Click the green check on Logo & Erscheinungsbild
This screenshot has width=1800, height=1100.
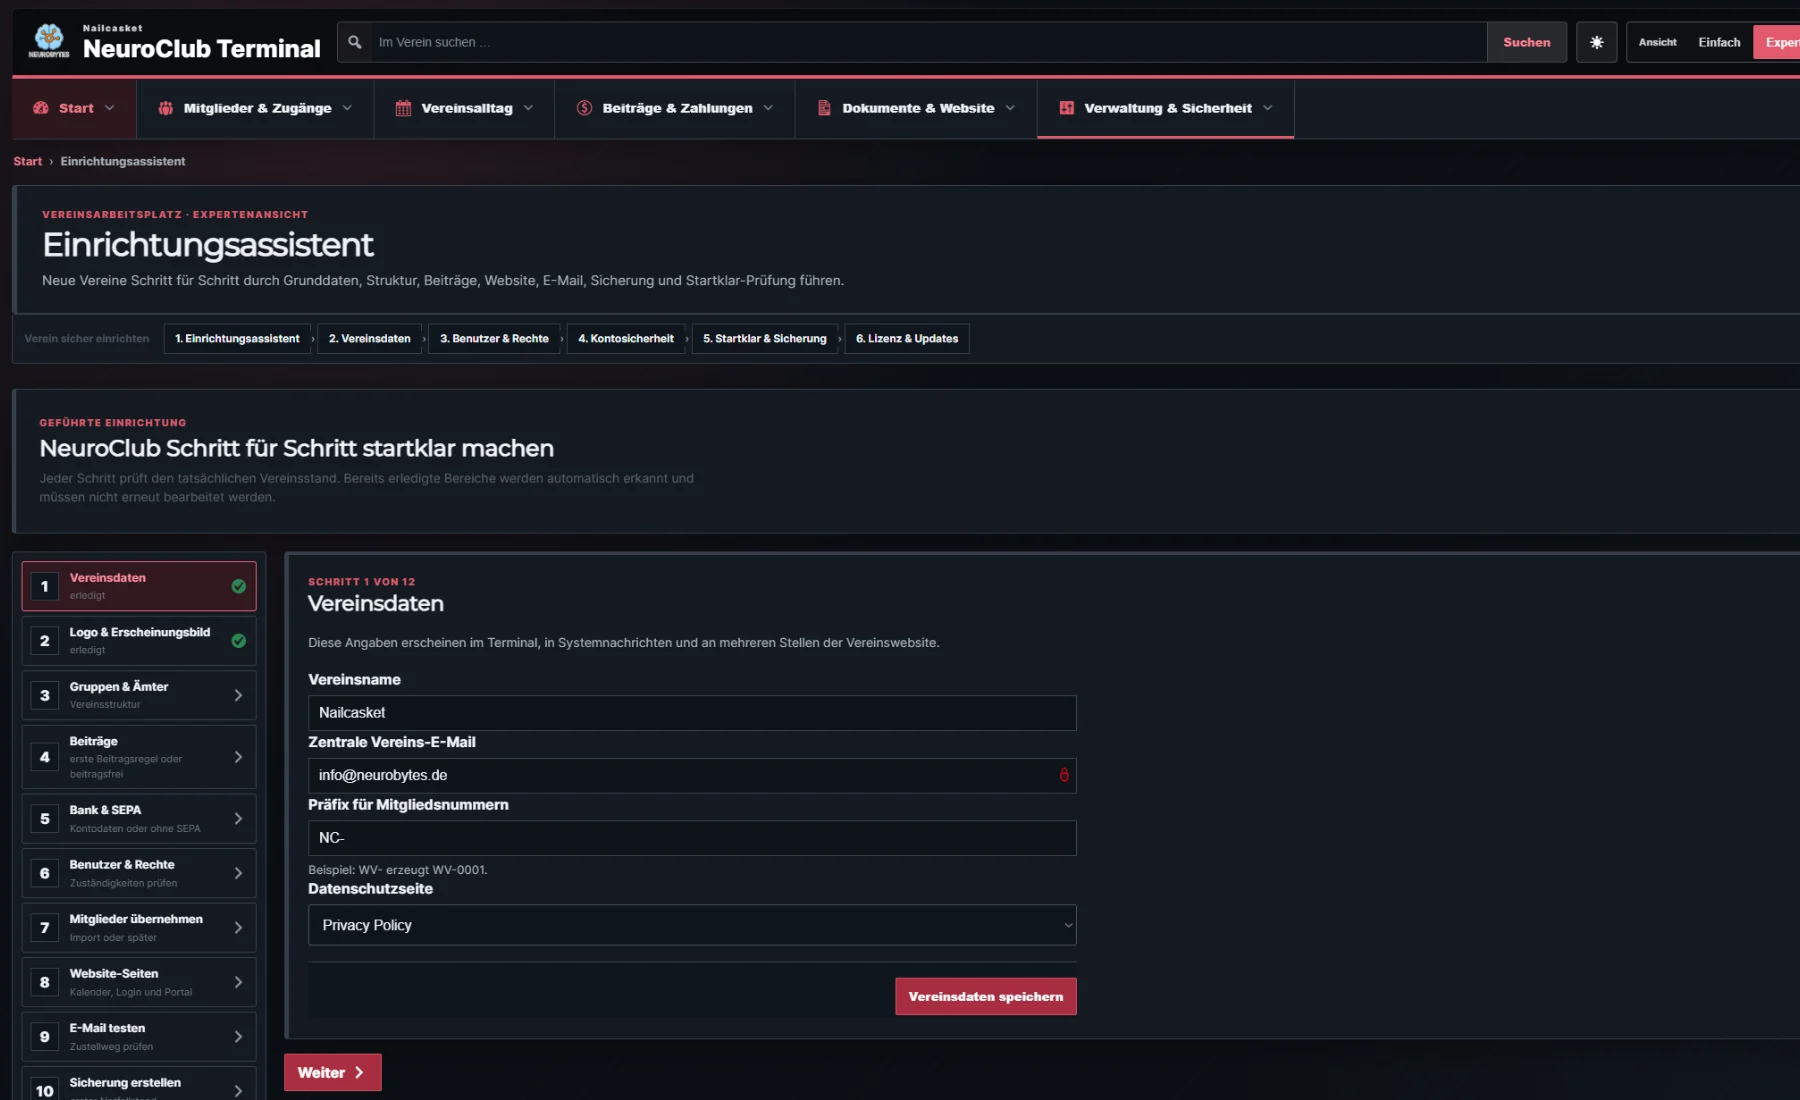click(x=239, y=641)
